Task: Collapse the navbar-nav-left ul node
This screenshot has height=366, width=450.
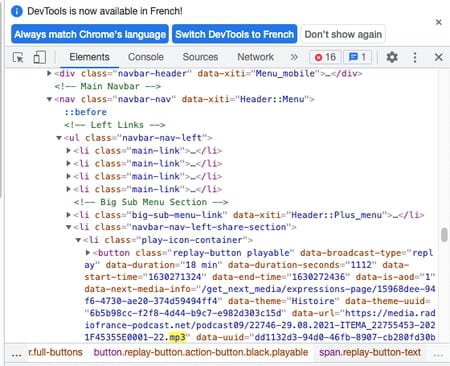Action: coord(59,138)
